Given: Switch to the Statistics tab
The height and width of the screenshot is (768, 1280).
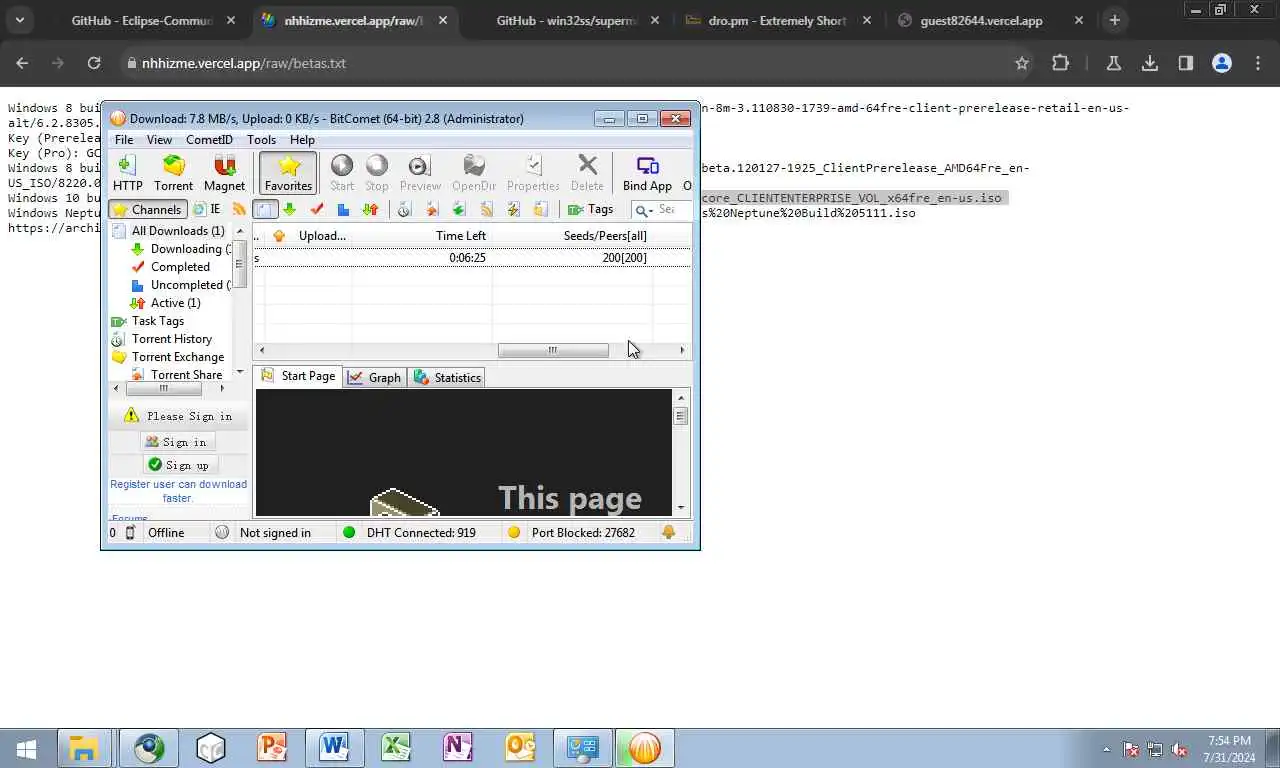Looking at the screenshot, I should [447, 377].
